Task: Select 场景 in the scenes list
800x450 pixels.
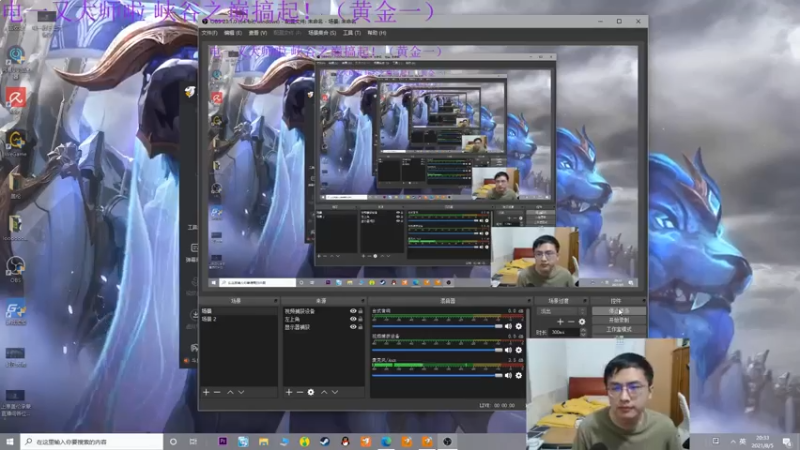Action: tap(238, 311)
